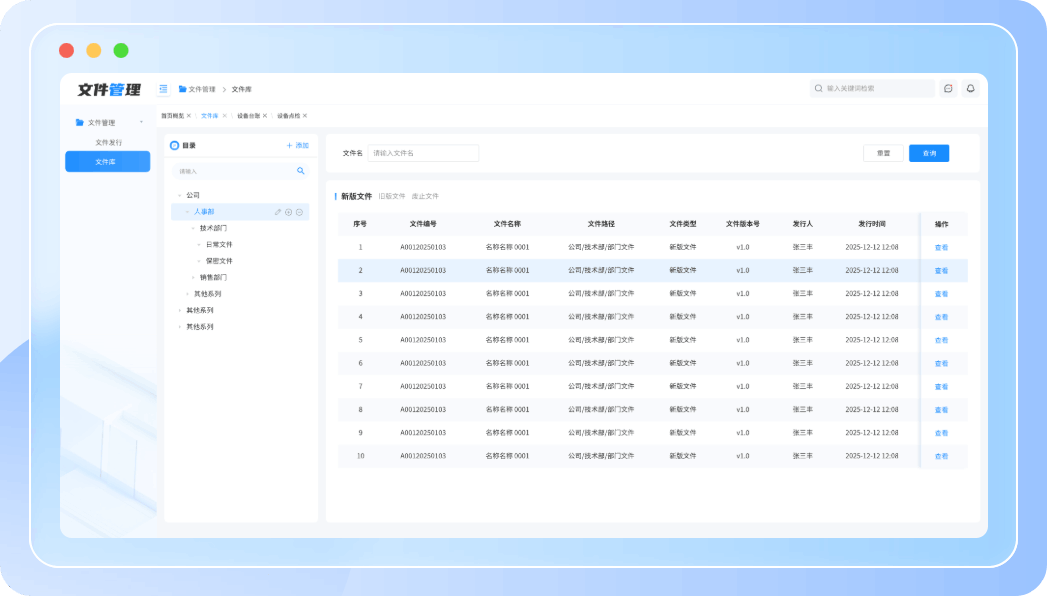1047x596 pixels.
Task: Click the pencil edit icon on 人事部
Action: (278, 212)
